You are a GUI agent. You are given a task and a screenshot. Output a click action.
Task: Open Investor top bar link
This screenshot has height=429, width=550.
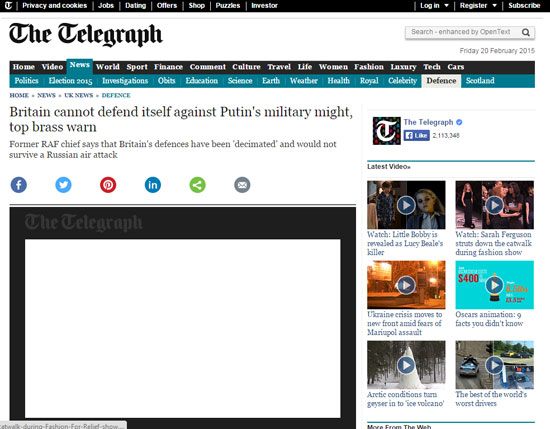tap(264, 6)
